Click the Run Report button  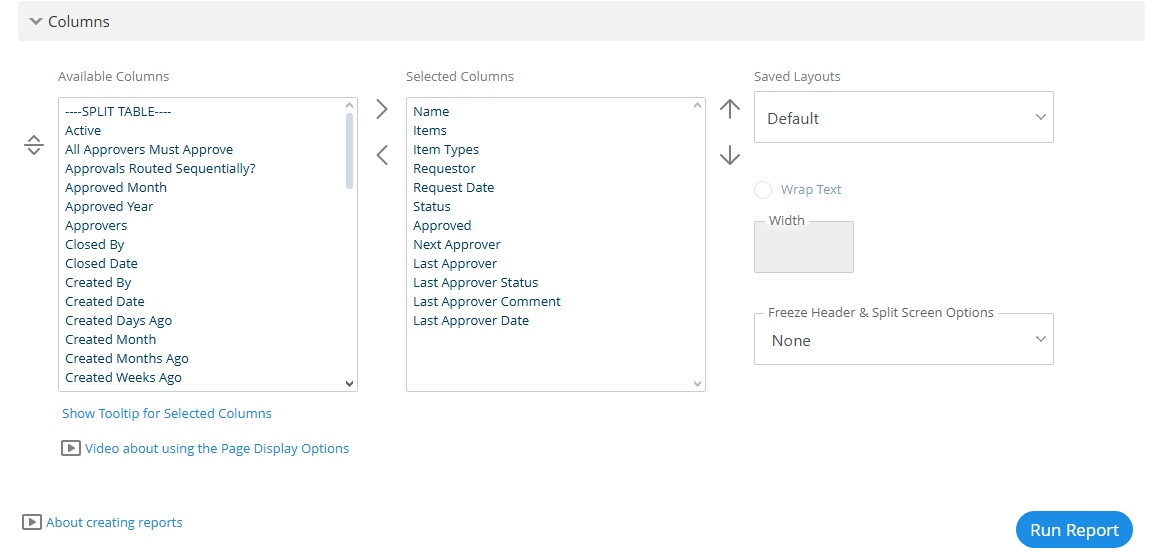click(1074, 530)
